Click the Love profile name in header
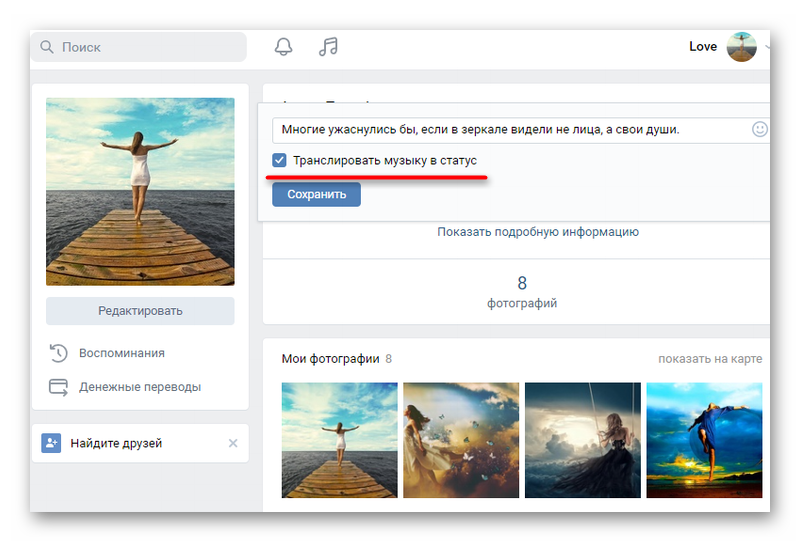This screenshot has height=546, width=800. pos(703,46)
